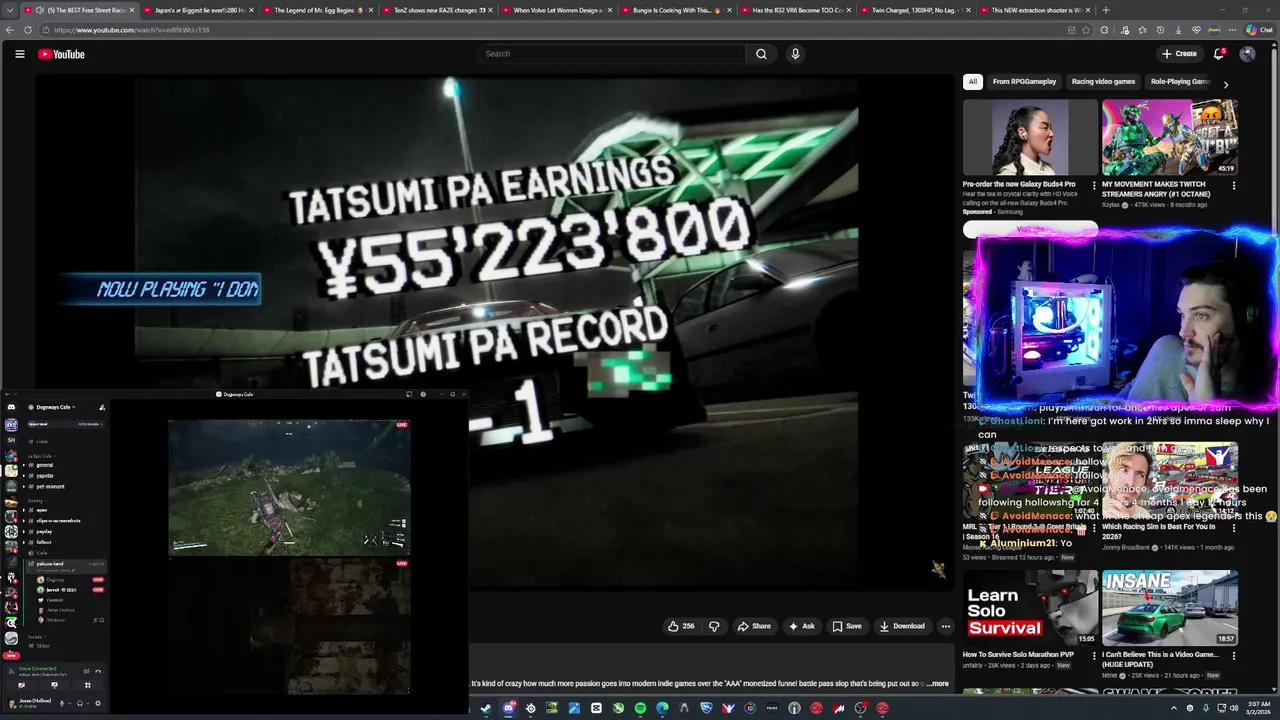
Task: Click the YouTube search magnifier button
Action: point(761,54)
